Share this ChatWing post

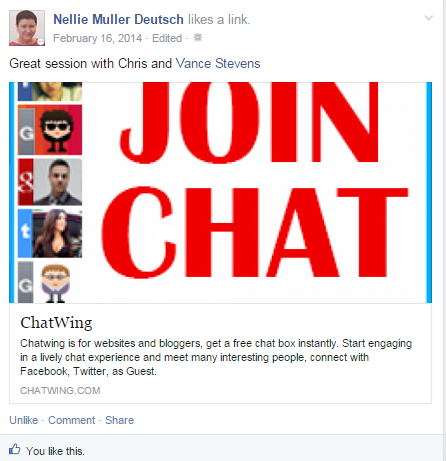tap(120, 420)
